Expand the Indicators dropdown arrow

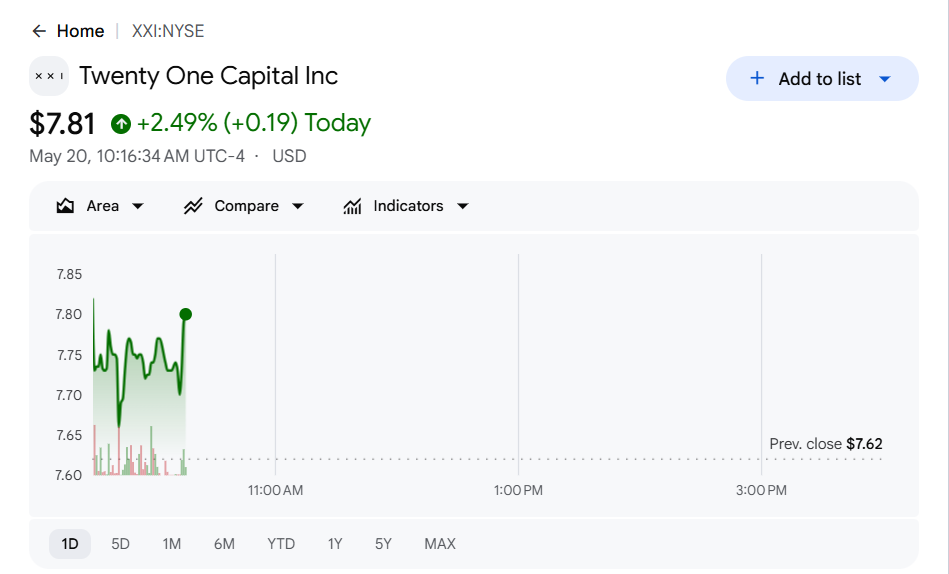(x=463, y=206)
